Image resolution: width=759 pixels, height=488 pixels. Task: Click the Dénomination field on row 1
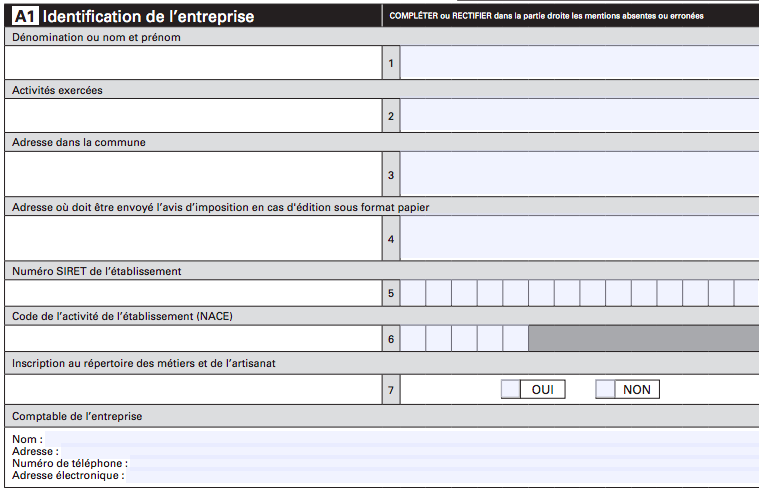pyautogui.click(x=579, y=65)
